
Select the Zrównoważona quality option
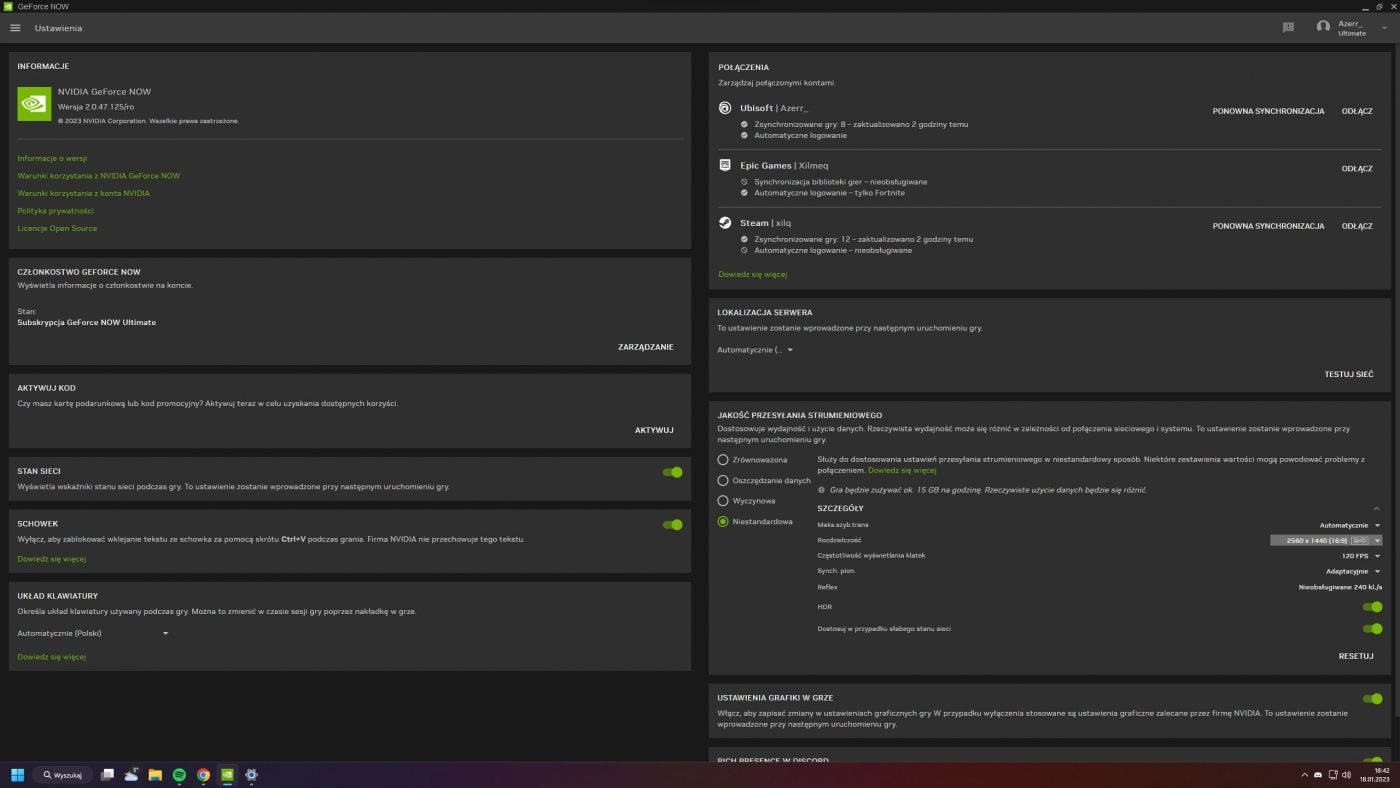point(723,460)
